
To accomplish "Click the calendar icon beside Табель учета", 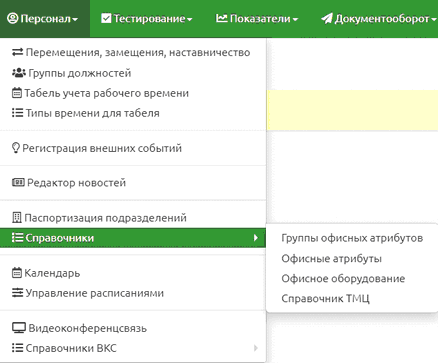I will click(17, 93).
